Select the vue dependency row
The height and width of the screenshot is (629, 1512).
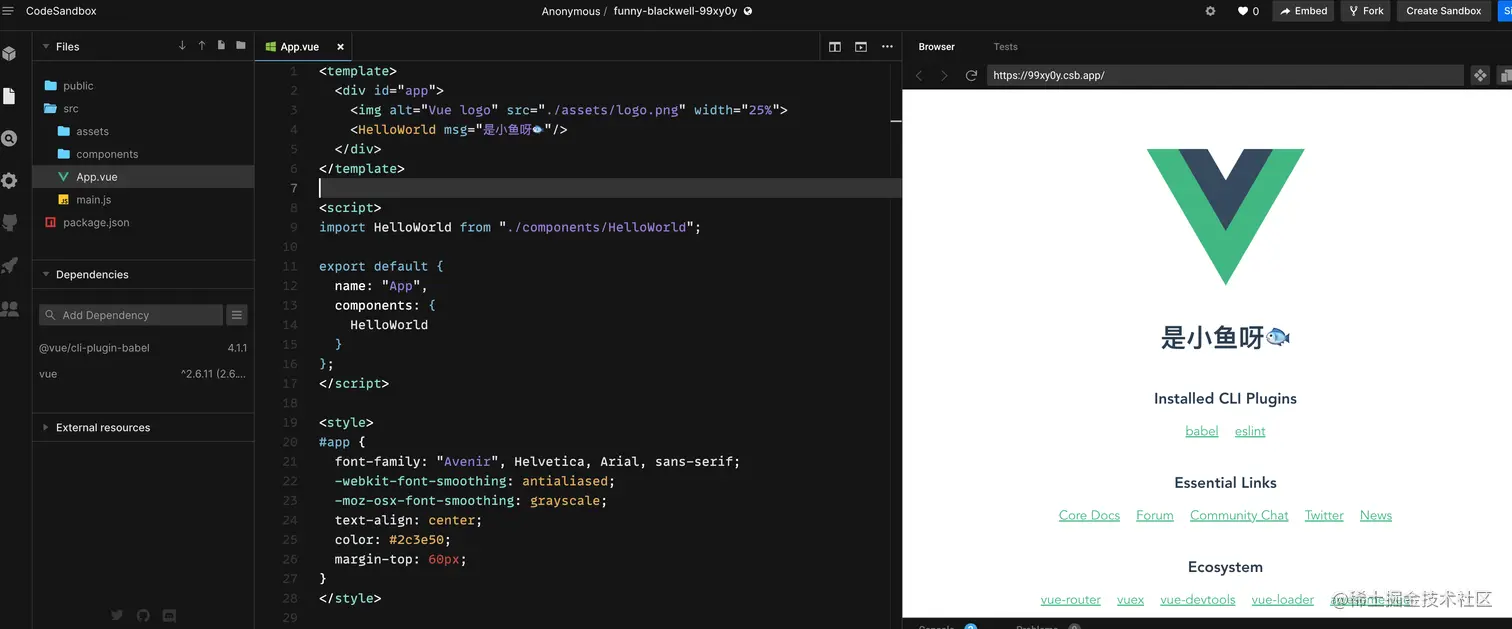[x=143, y=374]
